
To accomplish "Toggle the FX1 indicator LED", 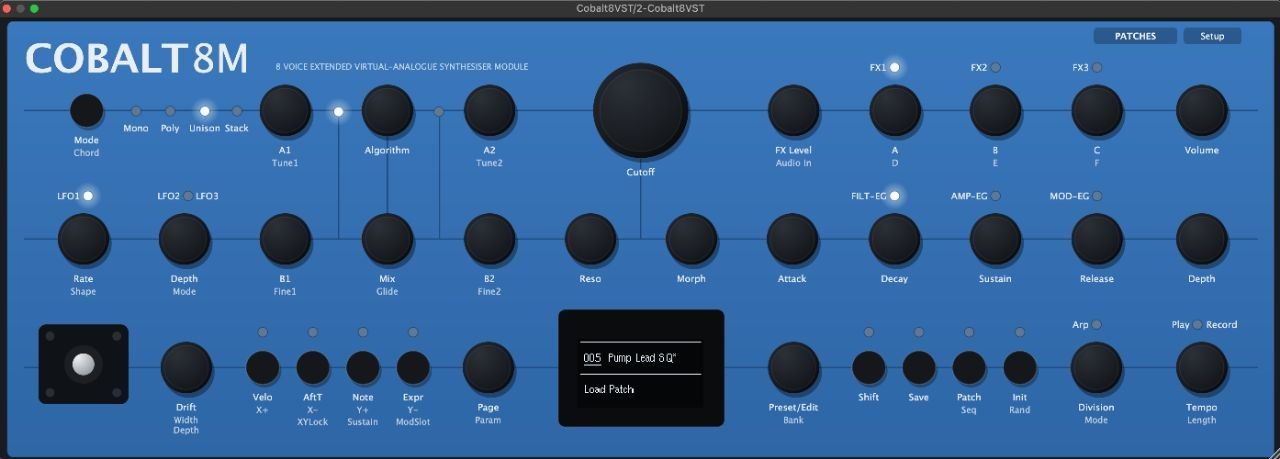I will pyautogui.click(x=895, y=68).
